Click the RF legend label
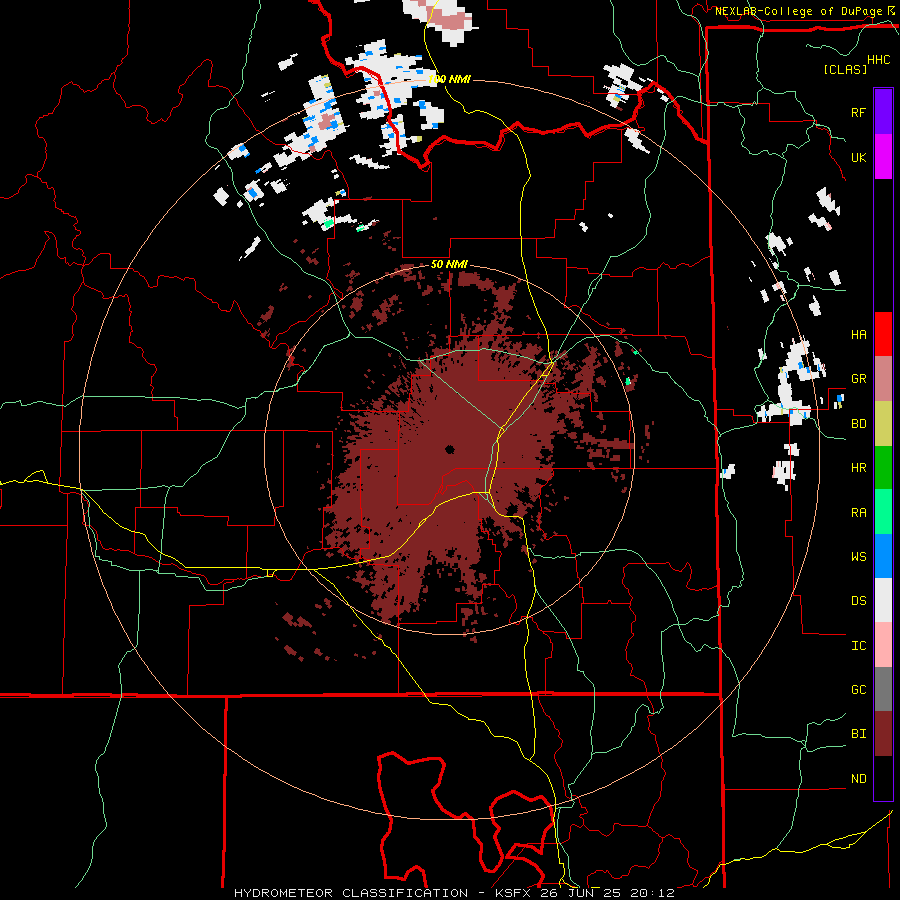This screenshot has height=900, width=900. (858, 112)
